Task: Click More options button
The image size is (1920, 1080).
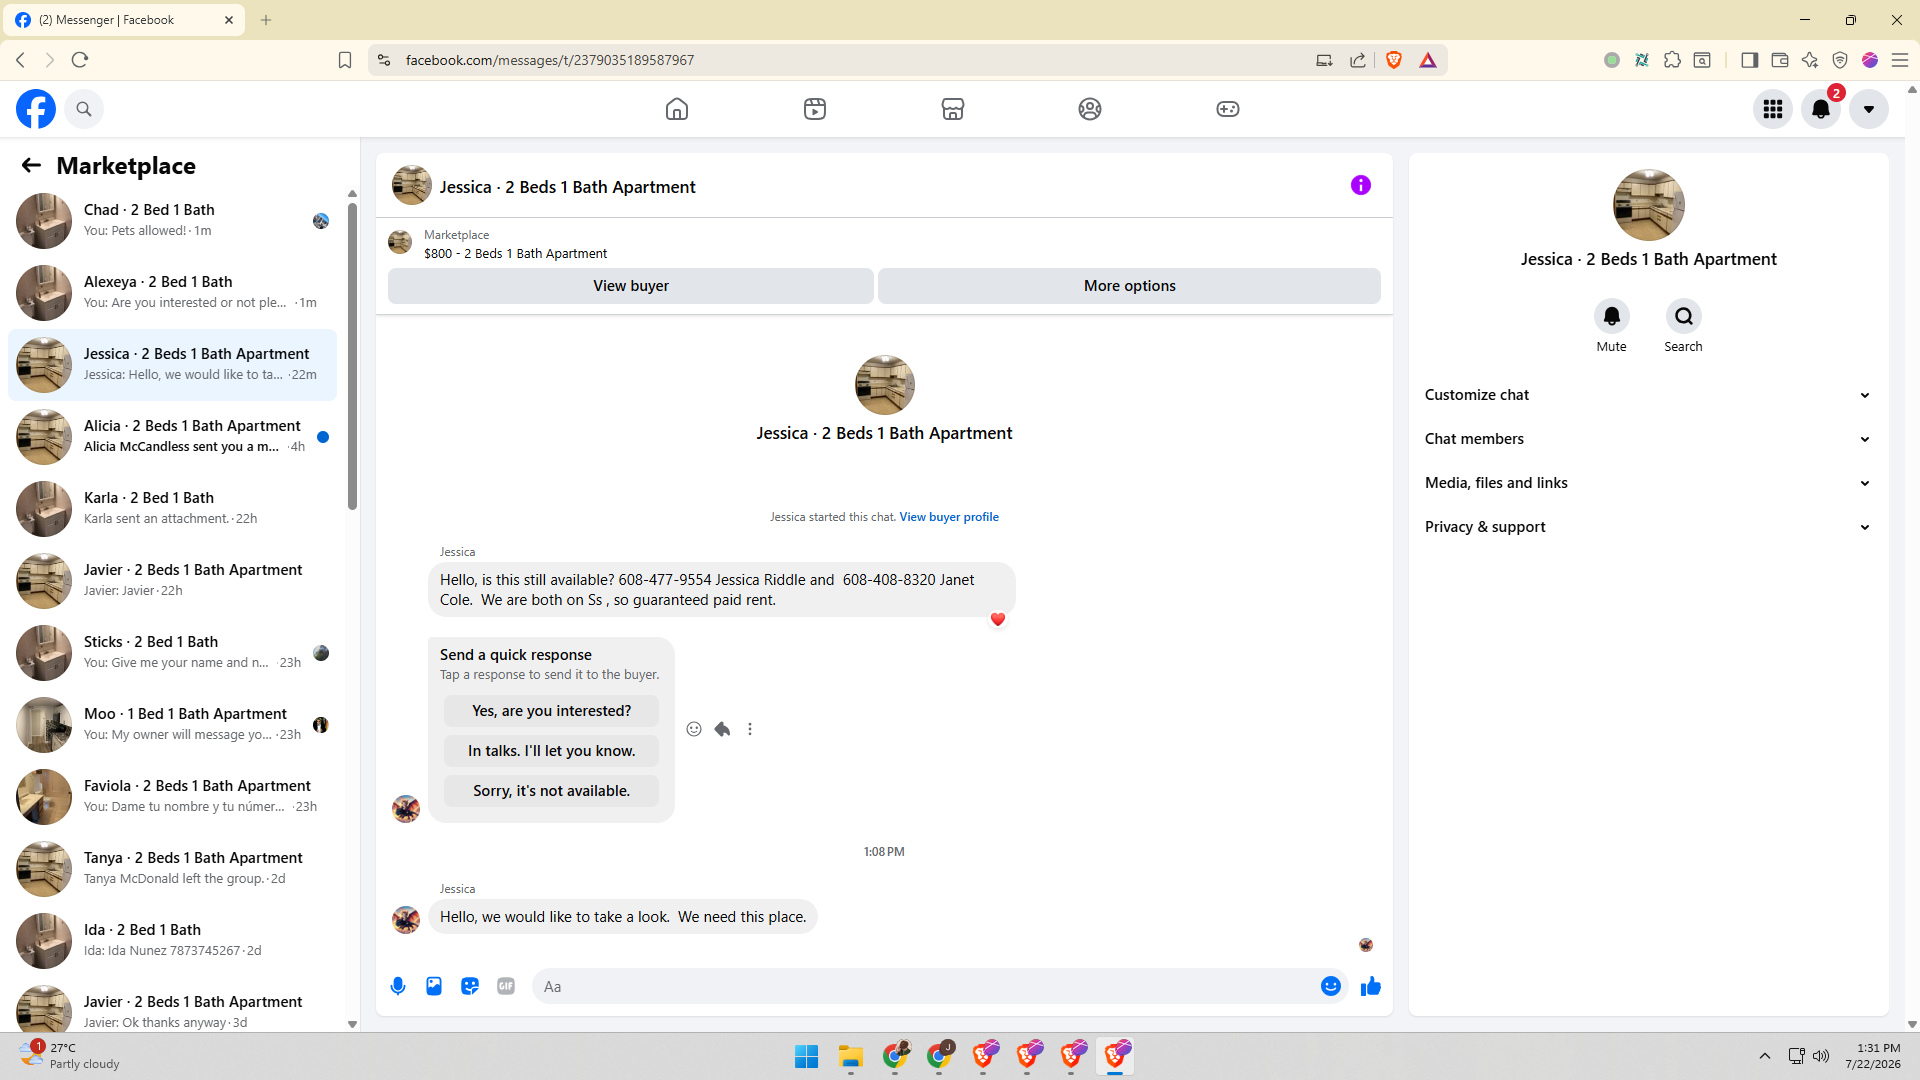Action: coord(1130,286)
